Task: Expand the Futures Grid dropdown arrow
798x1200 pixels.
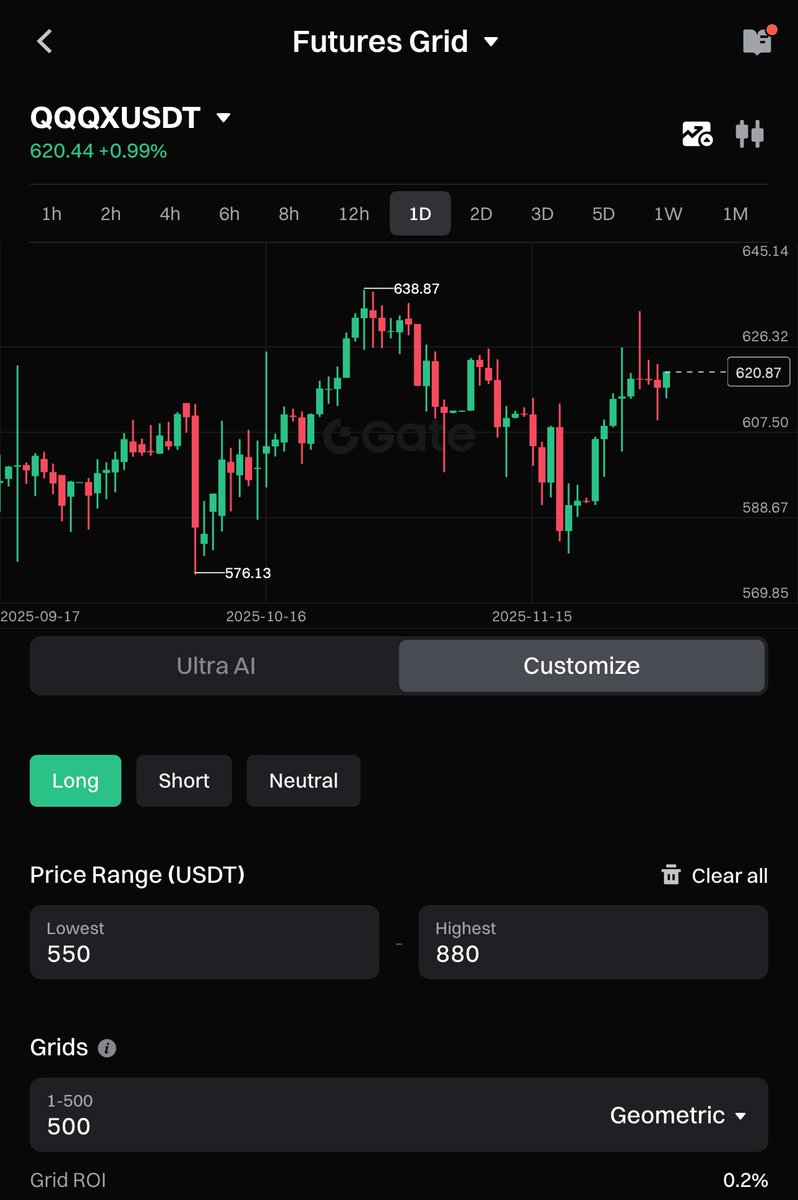Action: tap(491, 42)
